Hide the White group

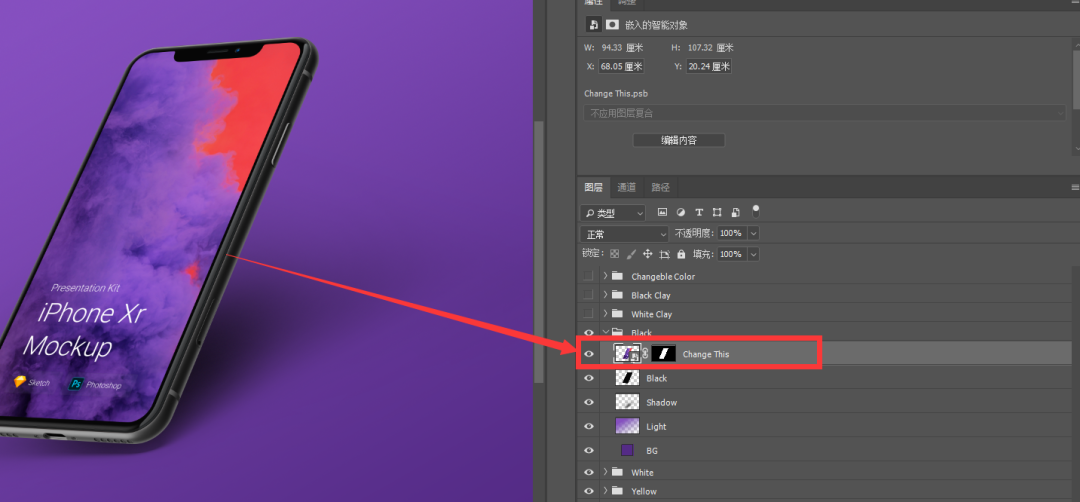coord(588,472)
